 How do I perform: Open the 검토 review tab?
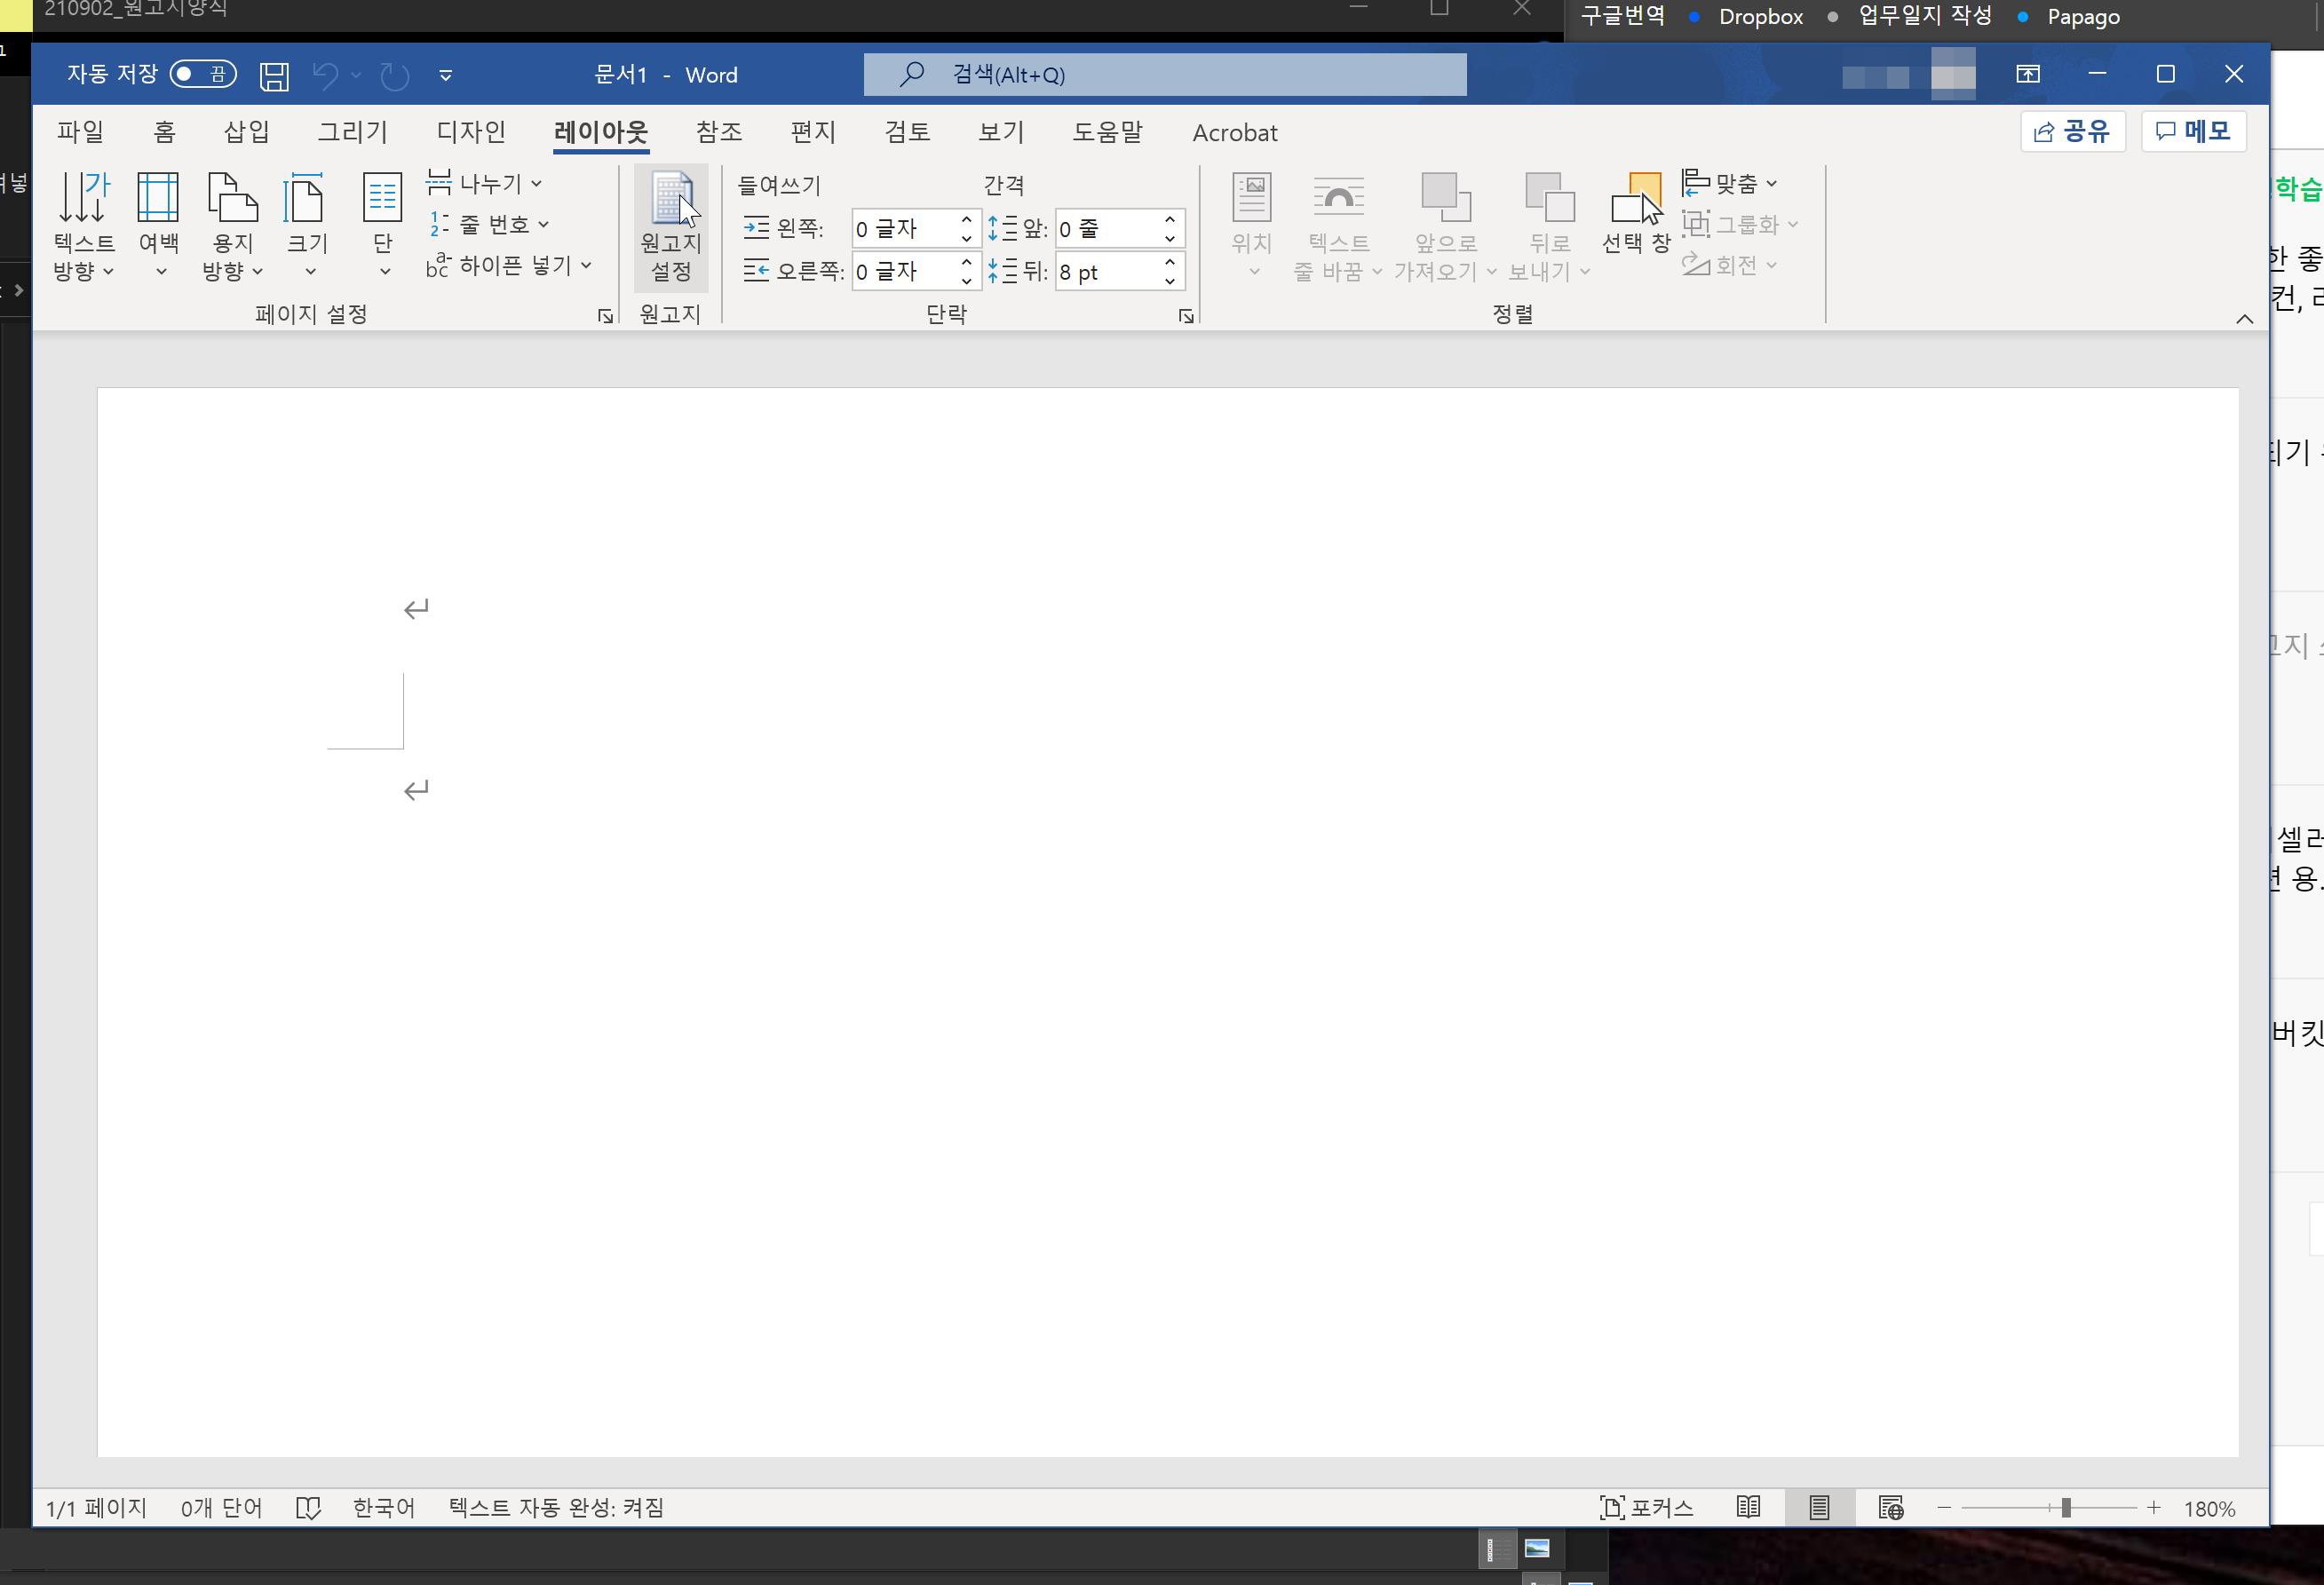pyautogui.click(x=906, y=132)
